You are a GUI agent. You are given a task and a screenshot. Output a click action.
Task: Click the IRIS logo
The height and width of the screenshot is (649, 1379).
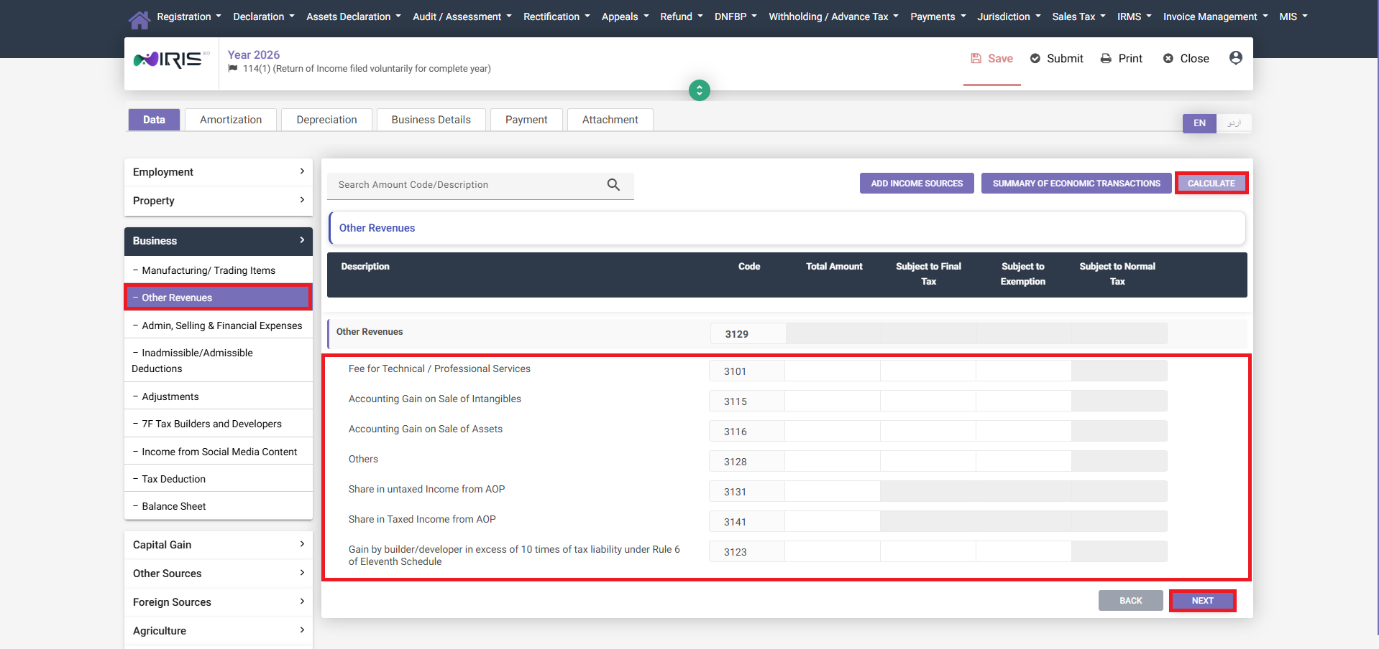click(x=172, y=60)
